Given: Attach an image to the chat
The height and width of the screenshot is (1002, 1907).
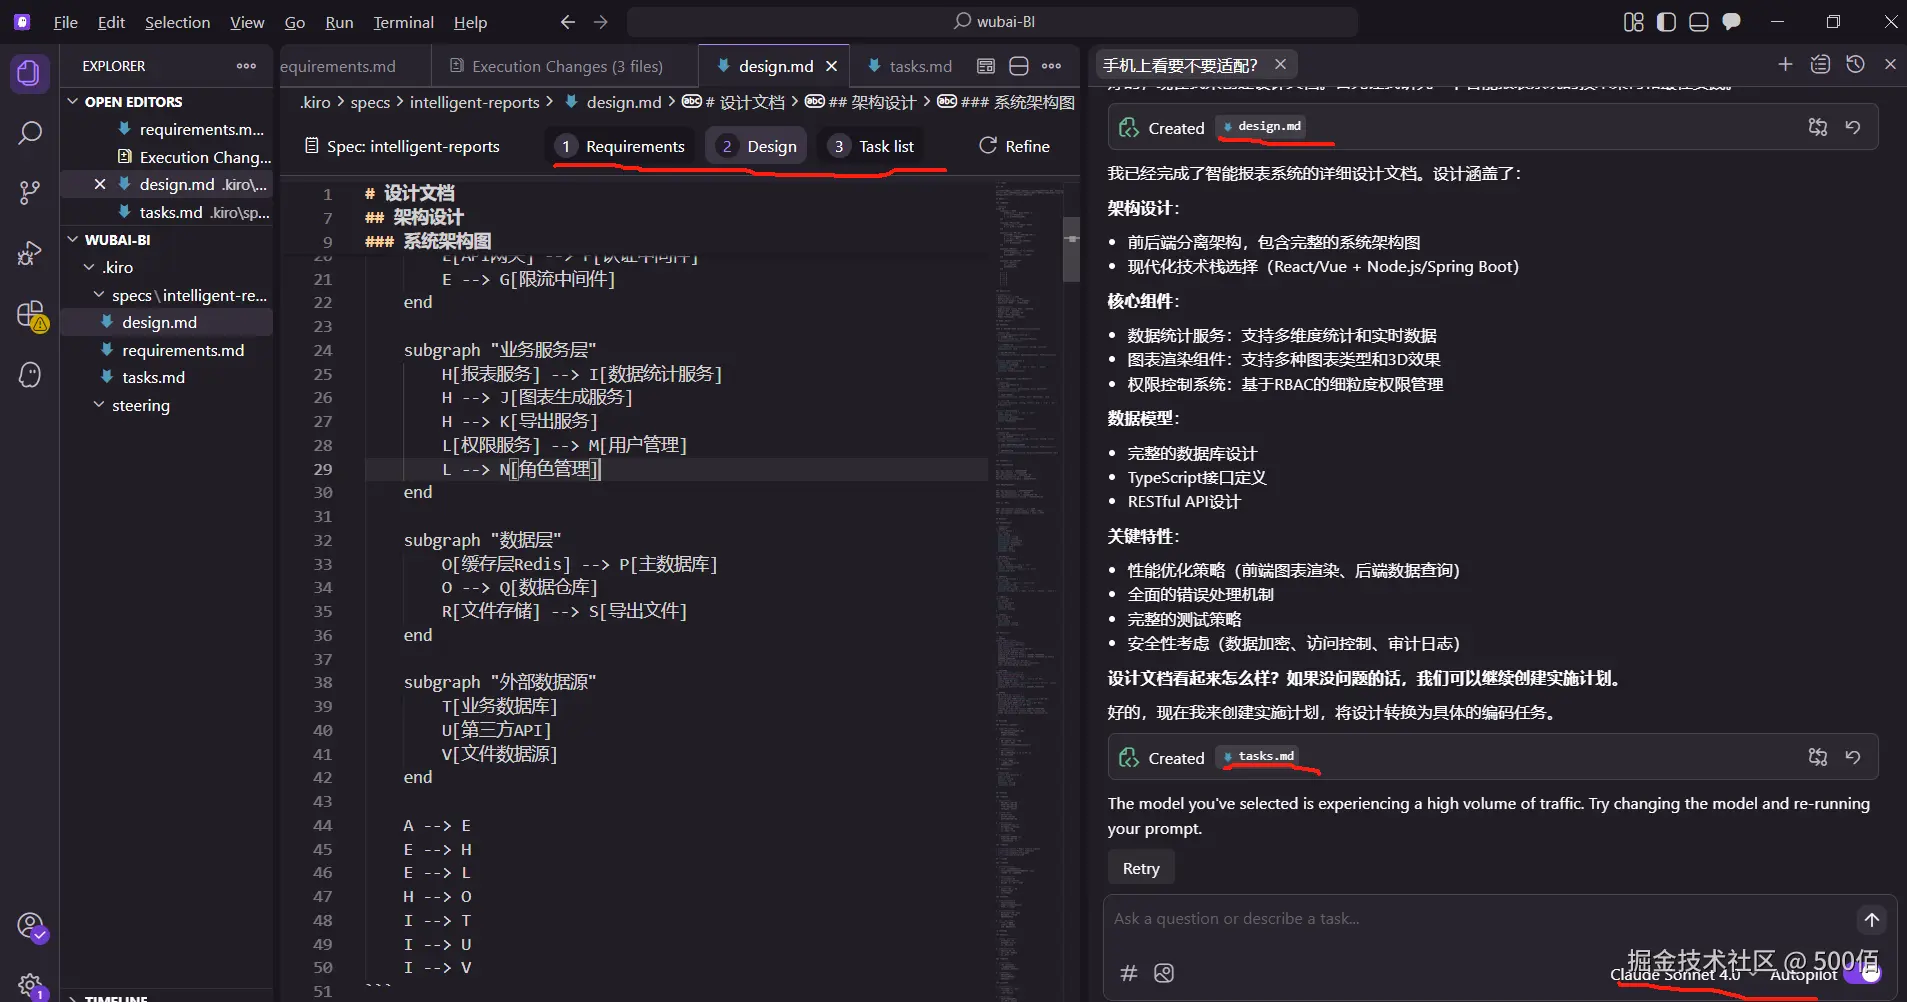Looking at the screenshot, I should point(1164,973).
